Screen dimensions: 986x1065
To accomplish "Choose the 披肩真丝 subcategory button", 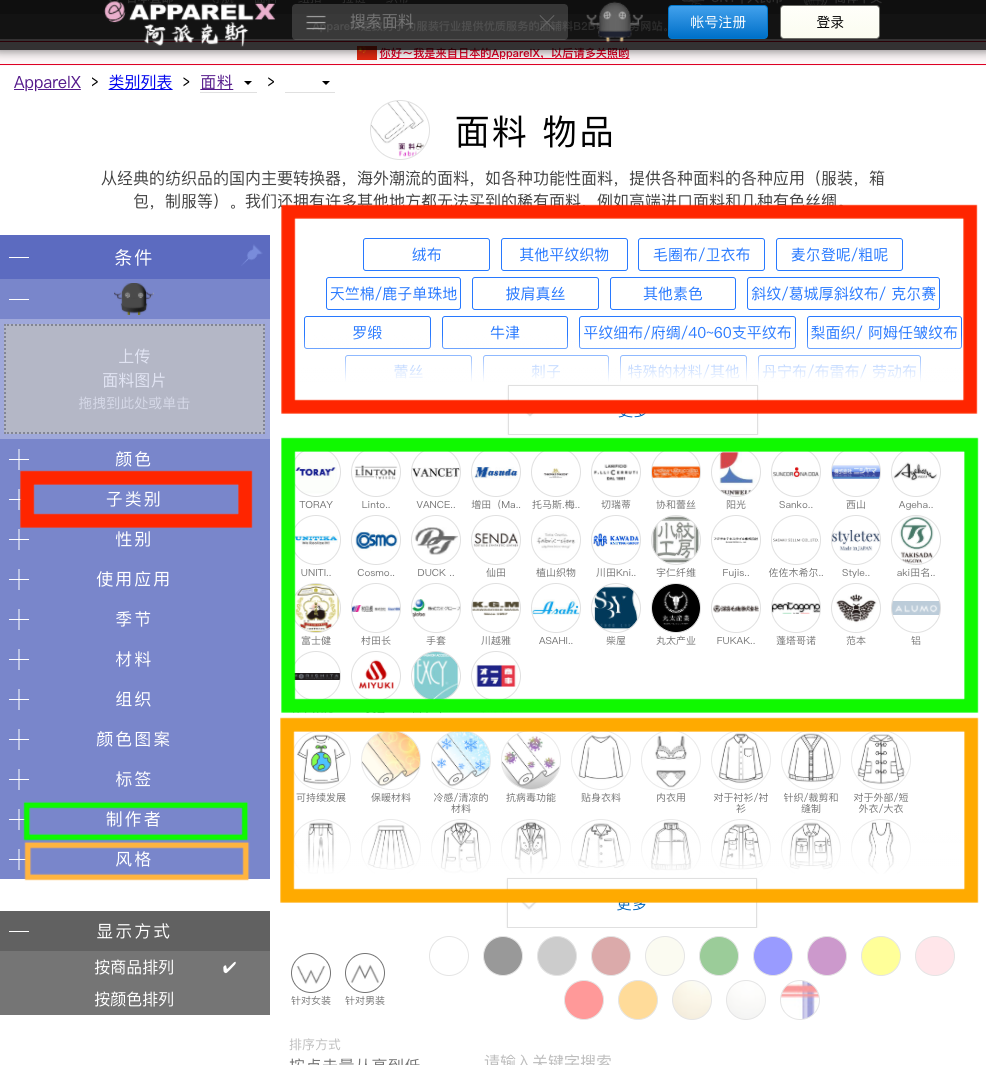I will point(535,293).
